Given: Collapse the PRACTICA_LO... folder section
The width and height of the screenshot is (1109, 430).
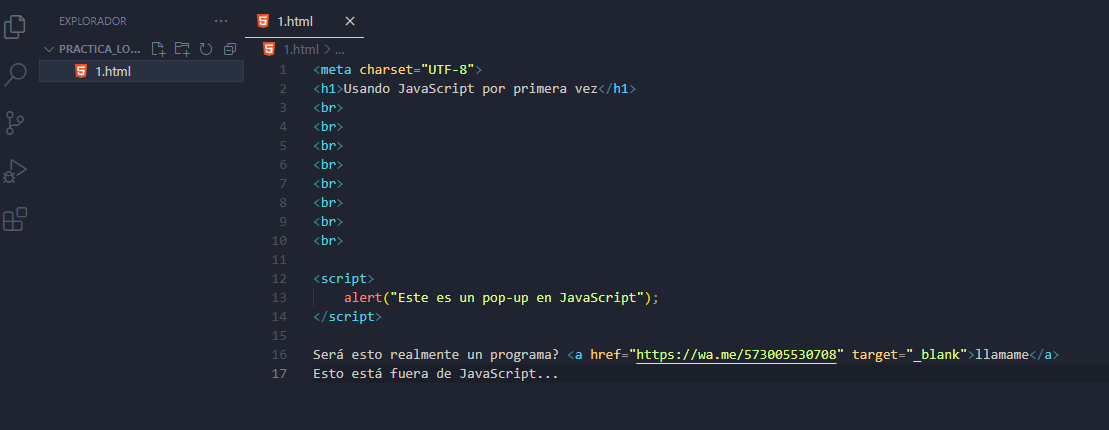Looking at the screenshot, I should coord(93,50).
